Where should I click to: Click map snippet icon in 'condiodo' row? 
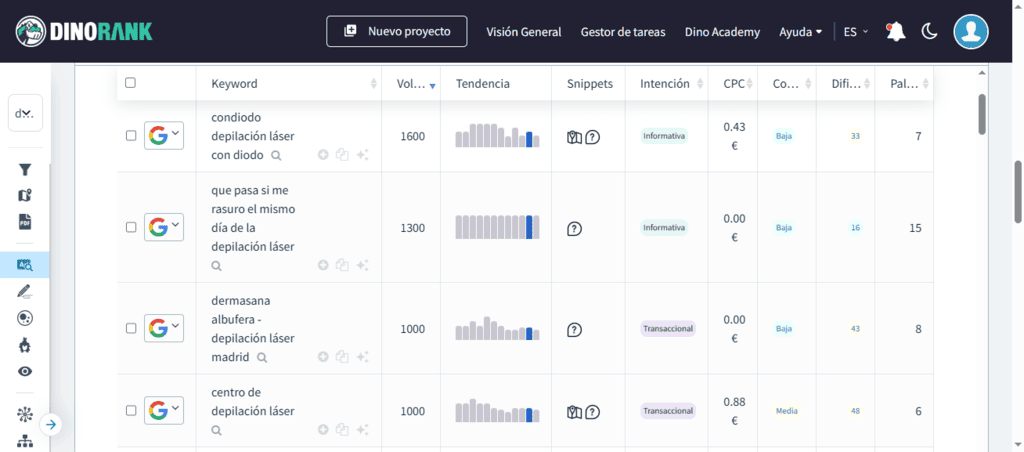click(x=574, y=137)
